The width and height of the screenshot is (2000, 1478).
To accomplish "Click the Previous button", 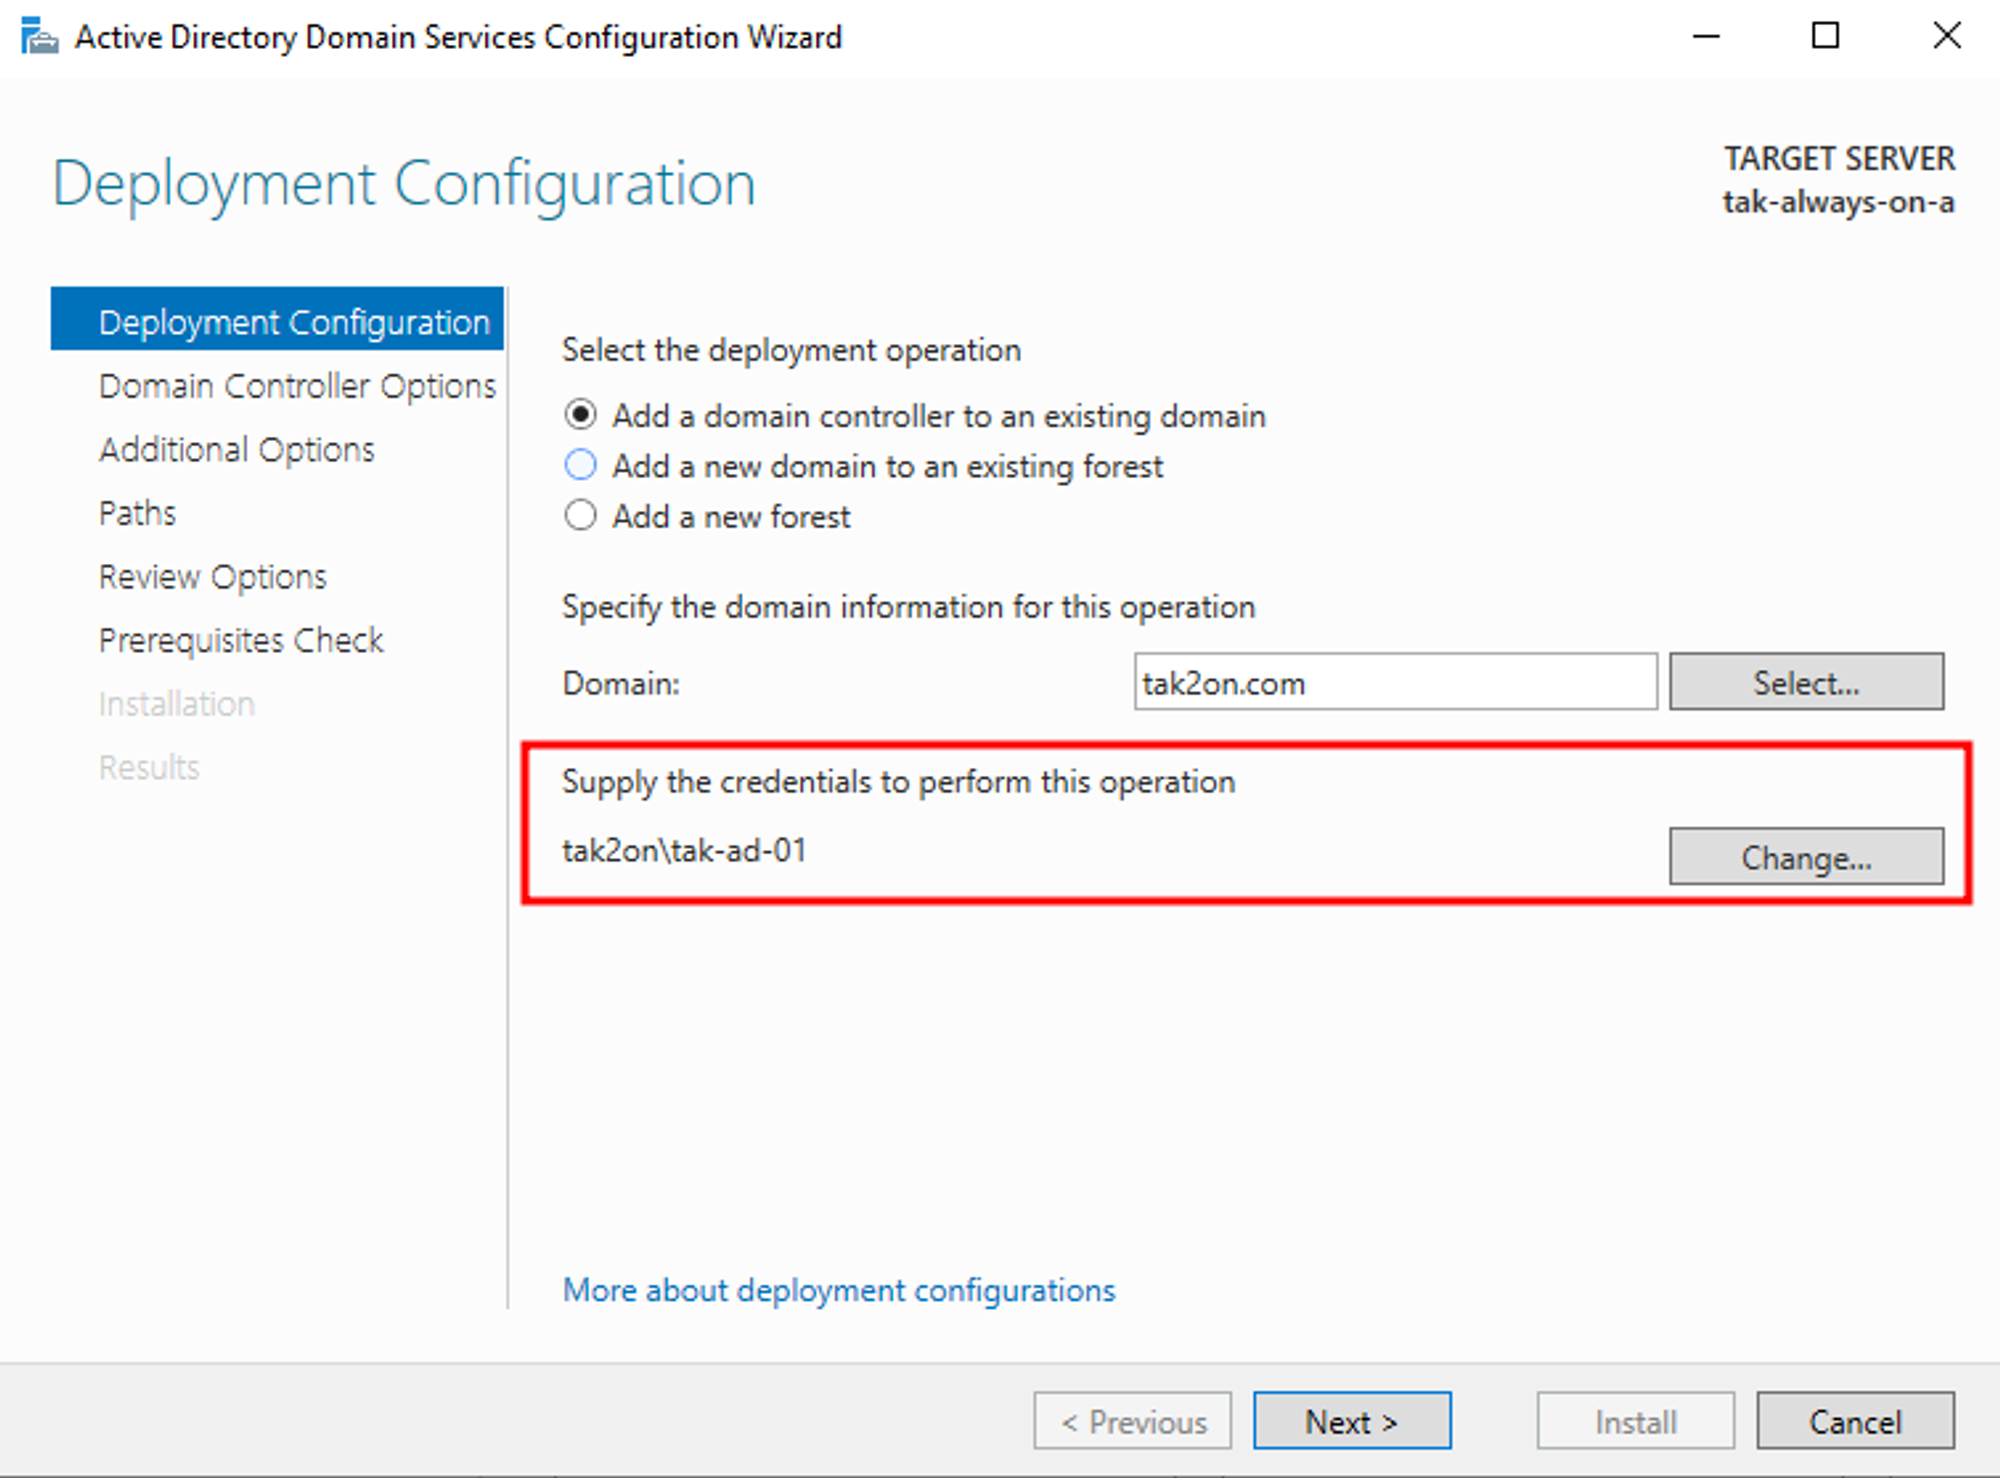I will 1133,1421.
